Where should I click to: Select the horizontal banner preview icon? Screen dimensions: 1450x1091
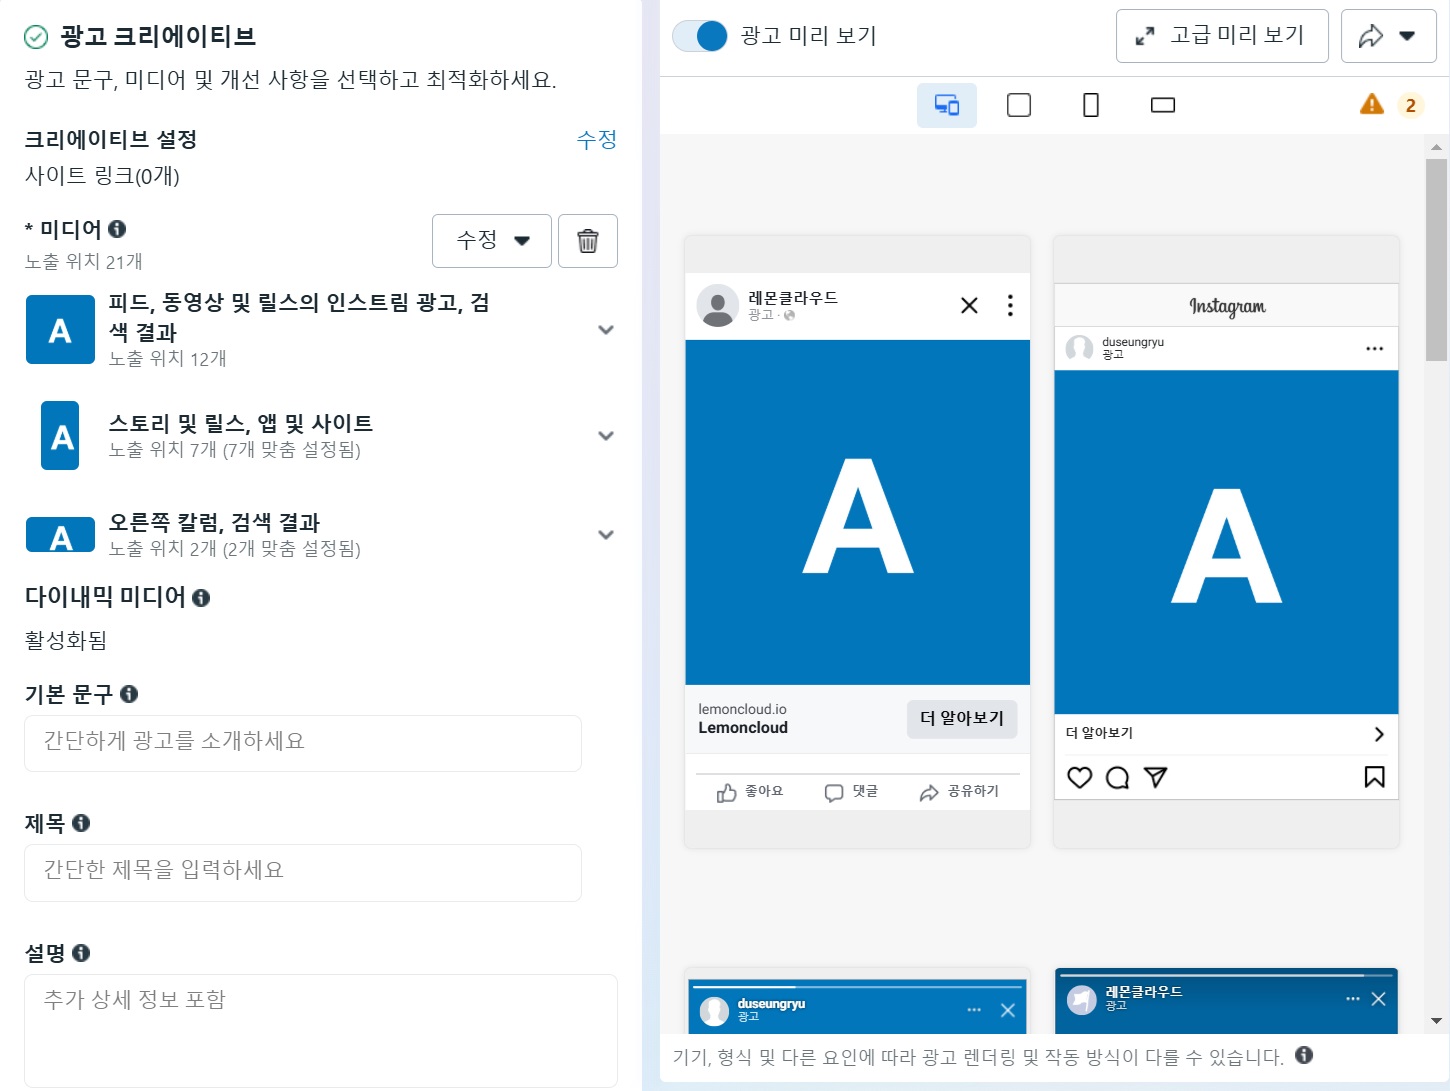tap(1163, 105)
